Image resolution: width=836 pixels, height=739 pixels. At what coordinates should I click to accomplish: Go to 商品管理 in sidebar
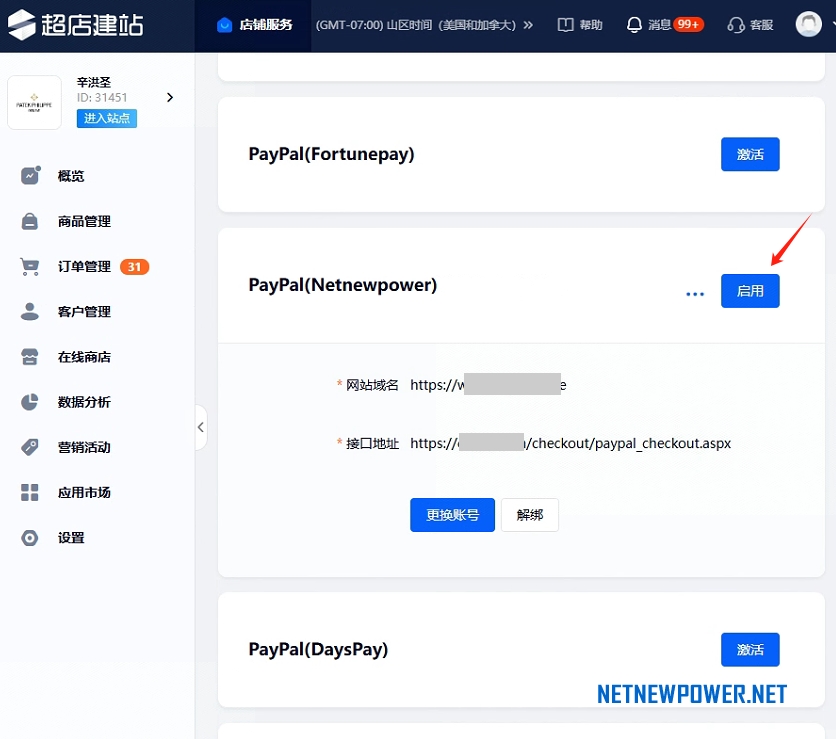84,221
